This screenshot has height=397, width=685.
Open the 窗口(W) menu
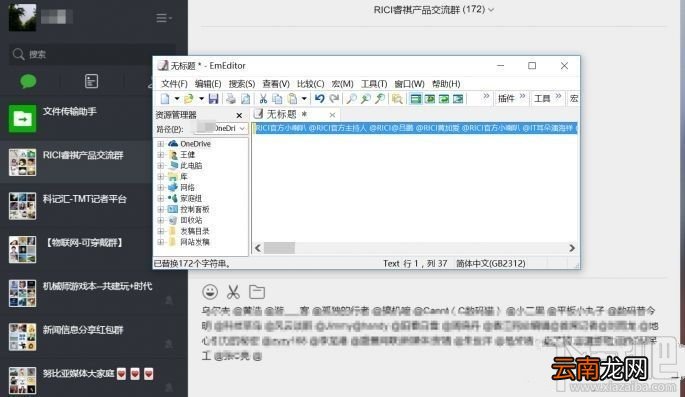coord(409,83)
